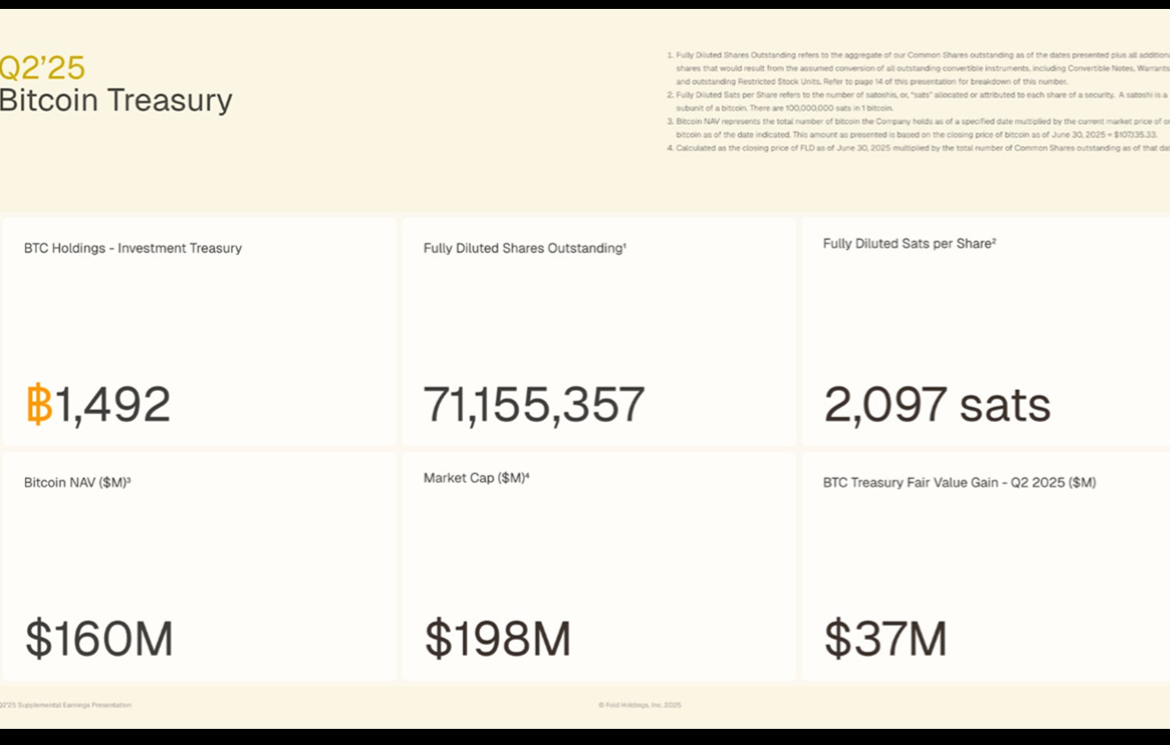Click footnote 2 about Fully Diluted Sats per Share
This screenshot has height=745, width=1170.
coord(918,102)
